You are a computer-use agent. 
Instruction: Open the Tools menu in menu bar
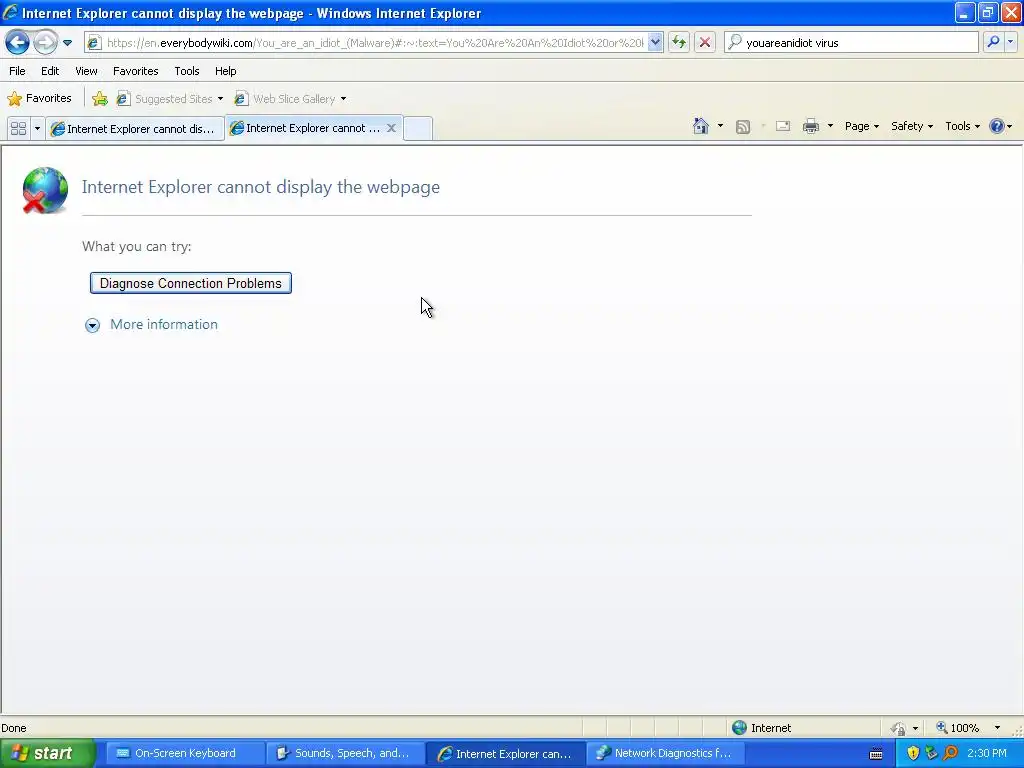click(187, 71)
